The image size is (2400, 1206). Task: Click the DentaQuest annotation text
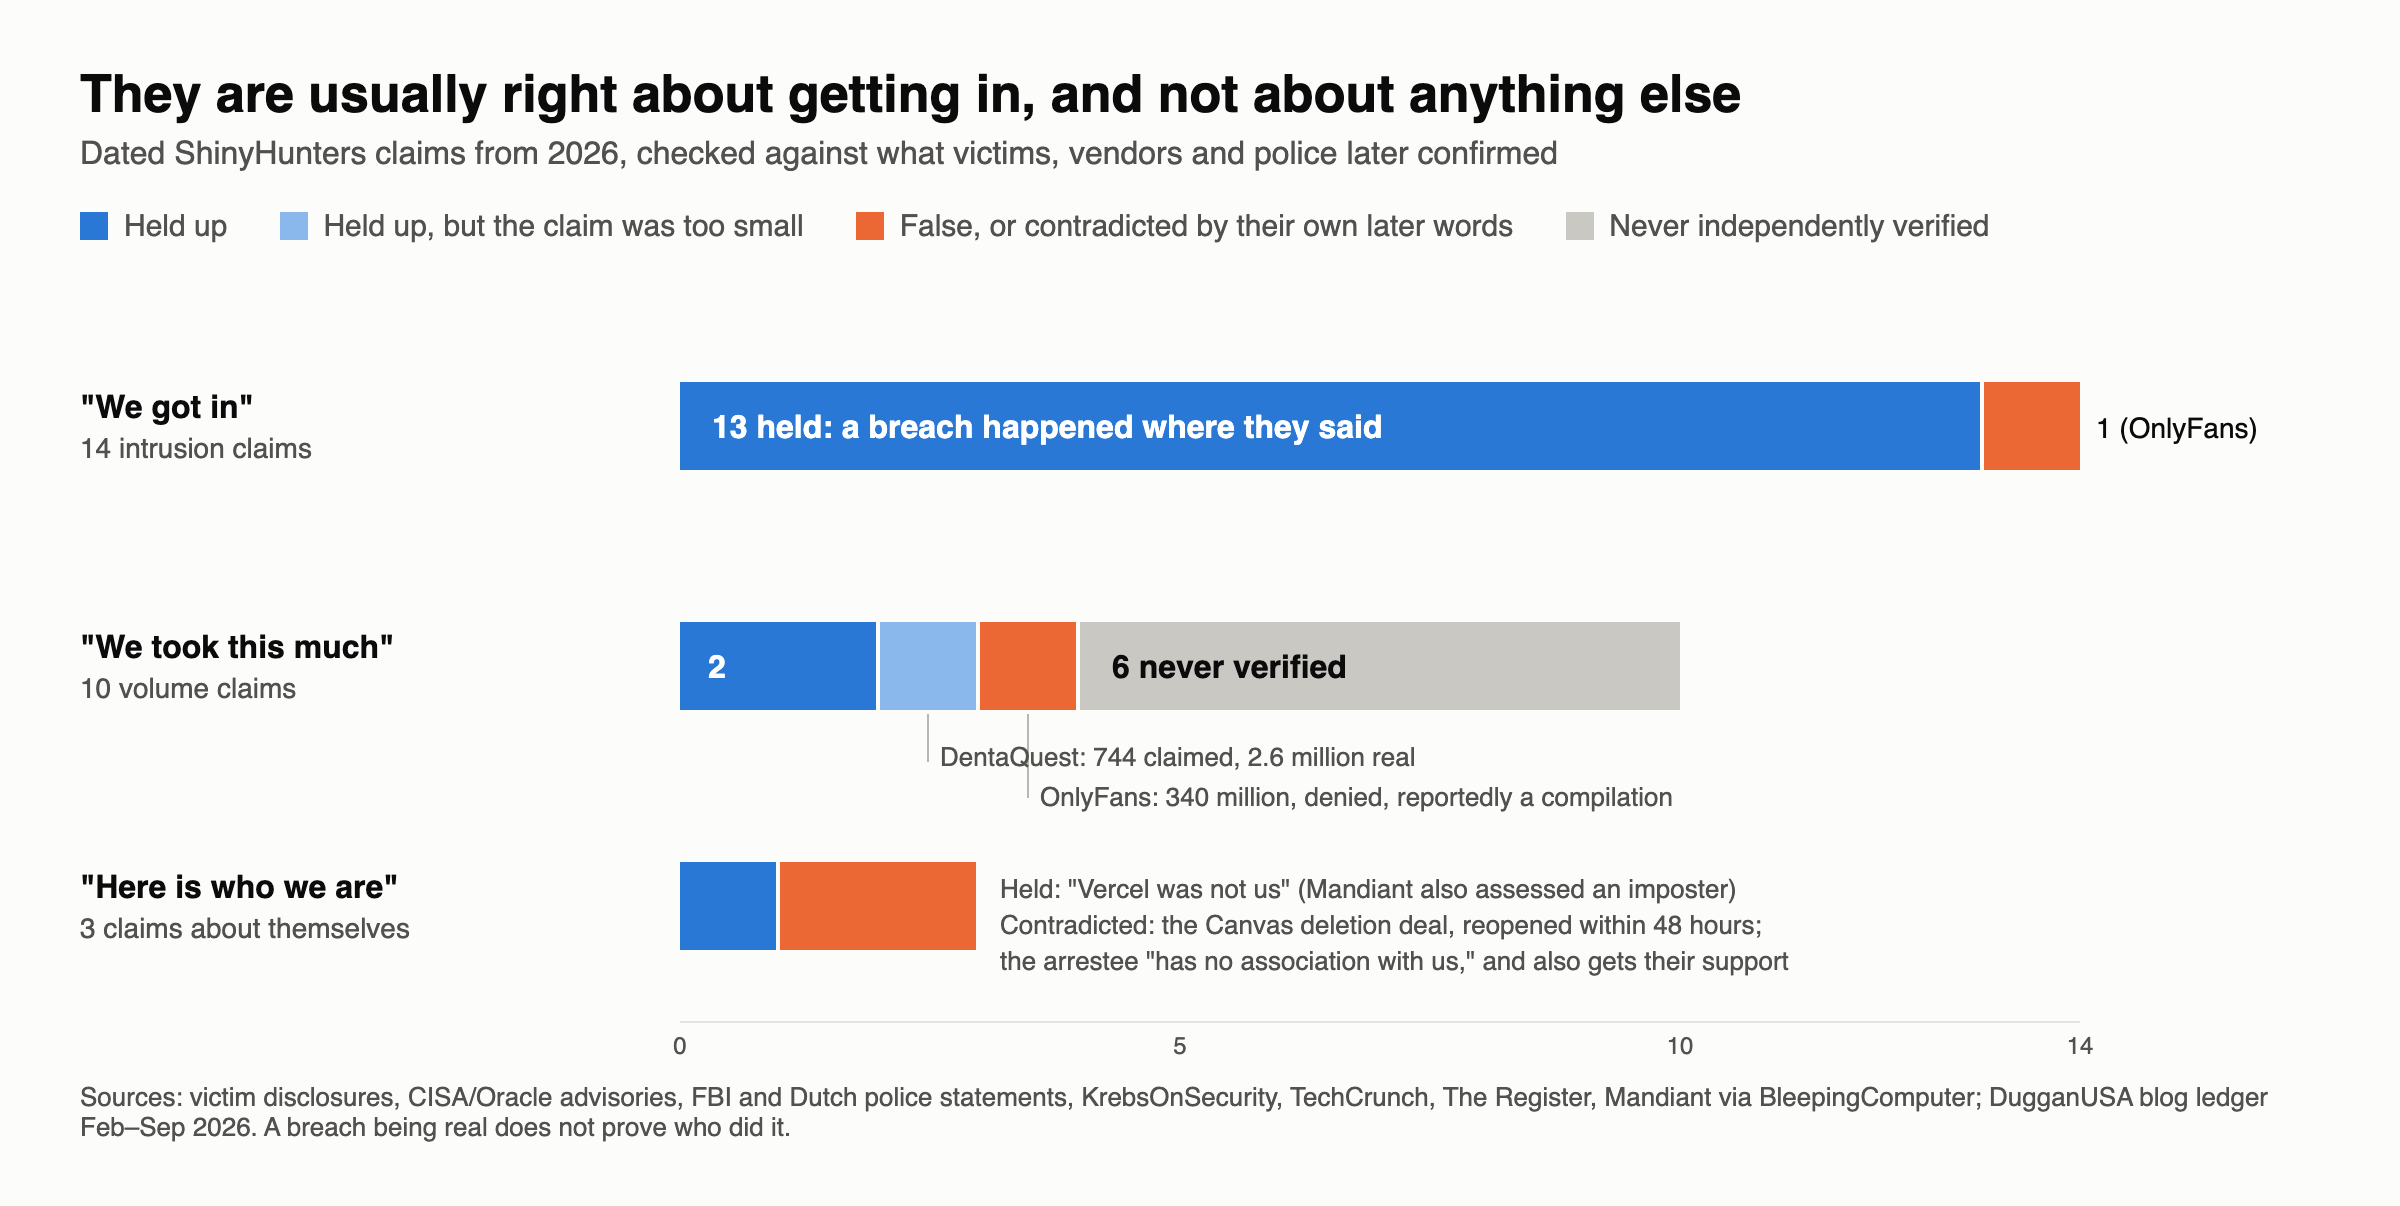[1177, 757]
